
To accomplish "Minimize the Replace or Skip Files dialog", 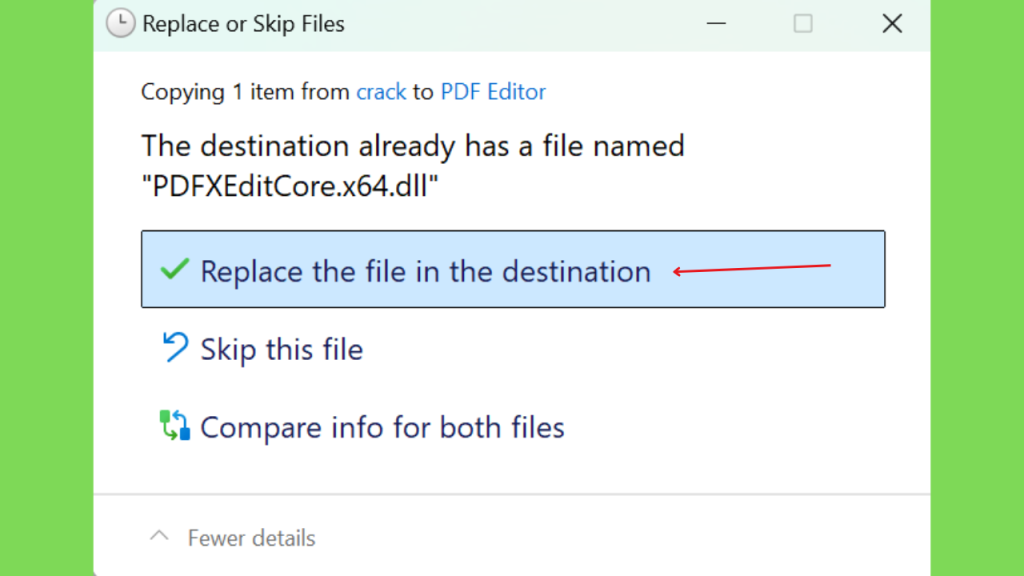I will tap(716, 24).
